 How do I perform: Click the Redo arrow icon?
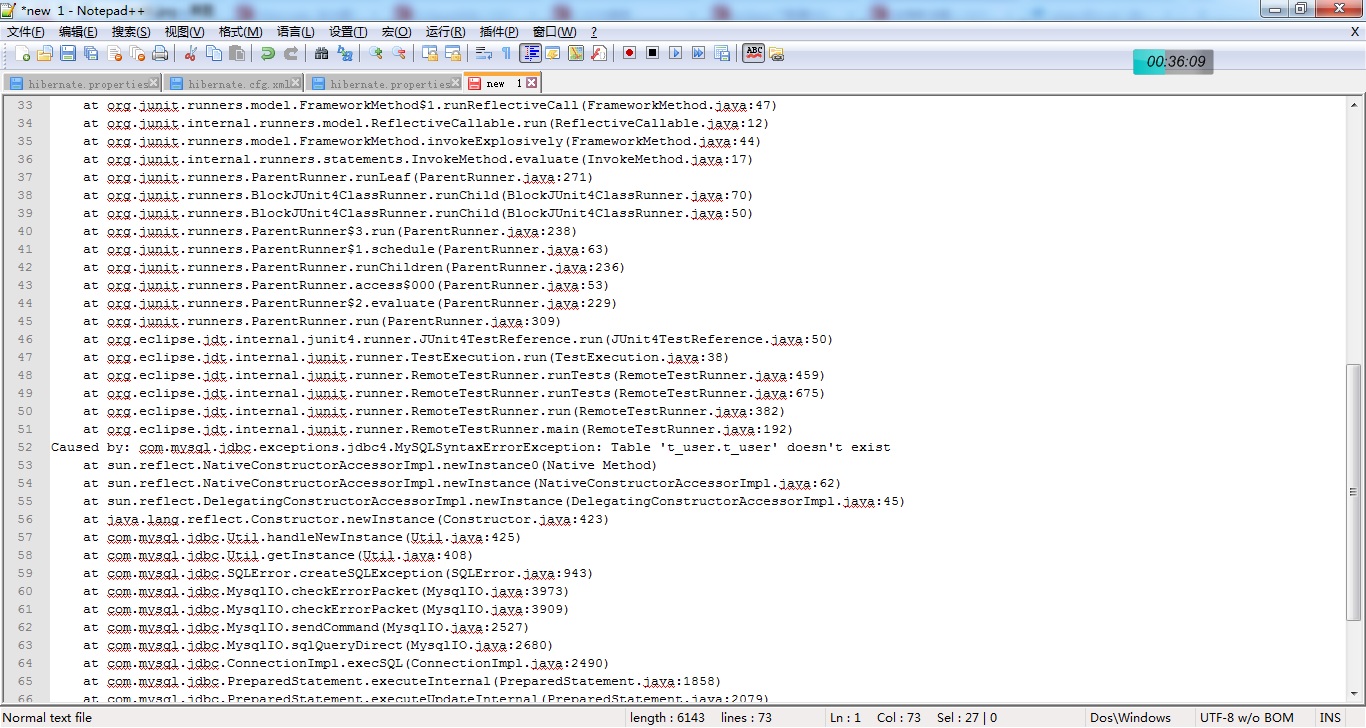290,53
